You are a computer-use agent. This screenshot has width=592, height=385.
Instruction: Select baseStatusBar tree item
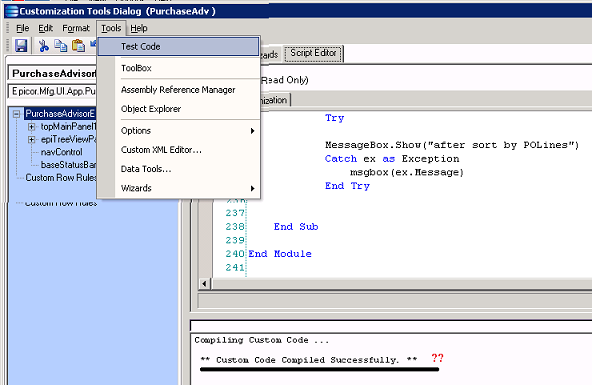(68, 165)
